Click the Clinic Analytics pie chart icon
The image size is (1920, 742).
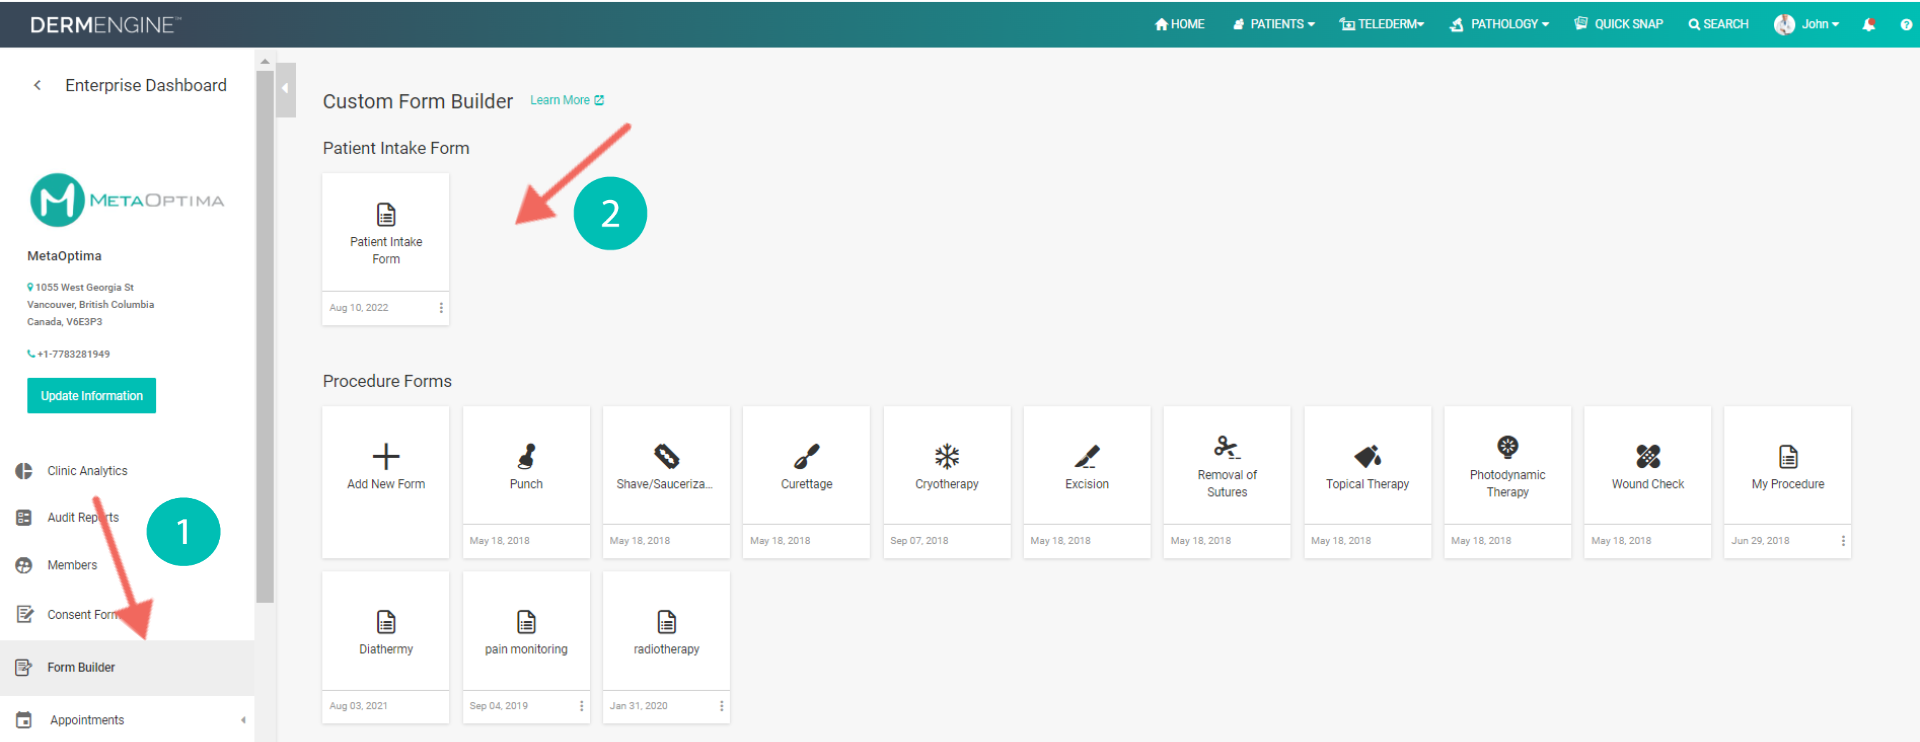pyautogui.click(x=24, y=471)
